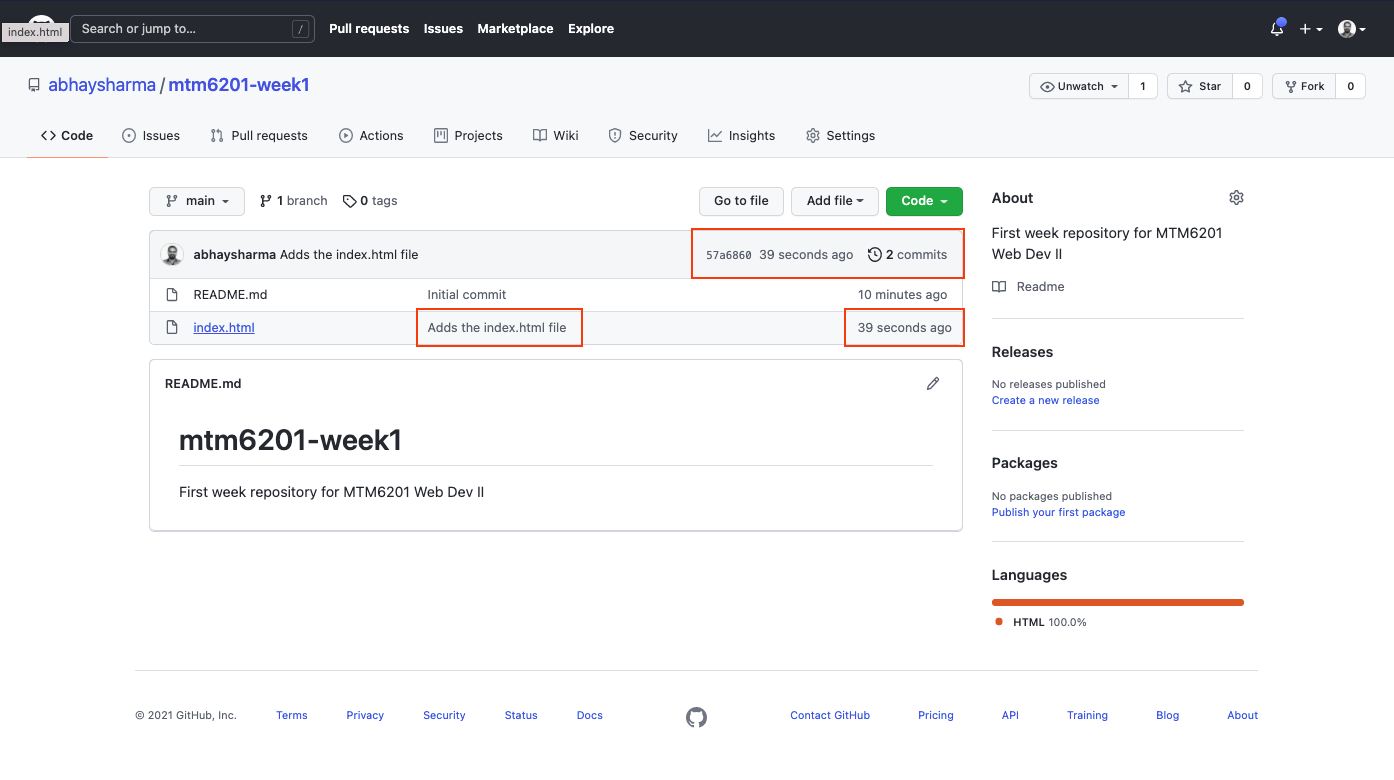Open API in the footer

[x=1010, y=716]
